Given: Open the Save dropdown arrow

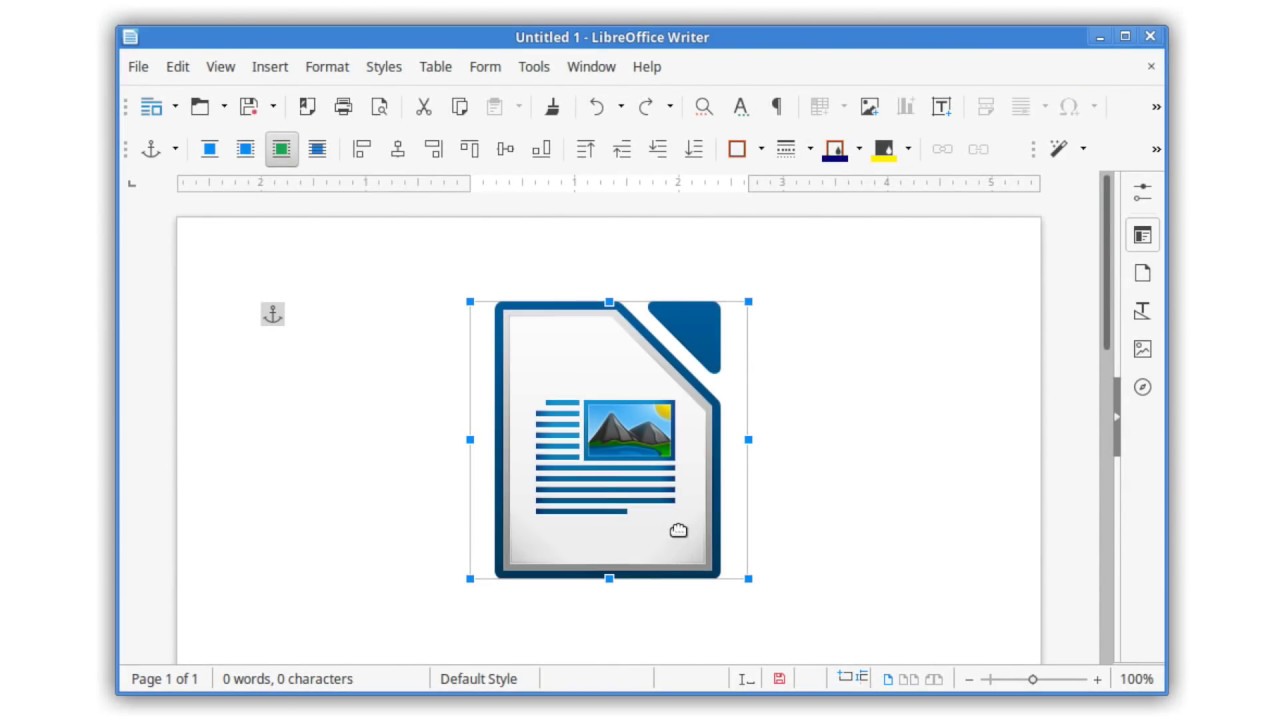Looking at the screenshot, I should (x=272, y=107).
